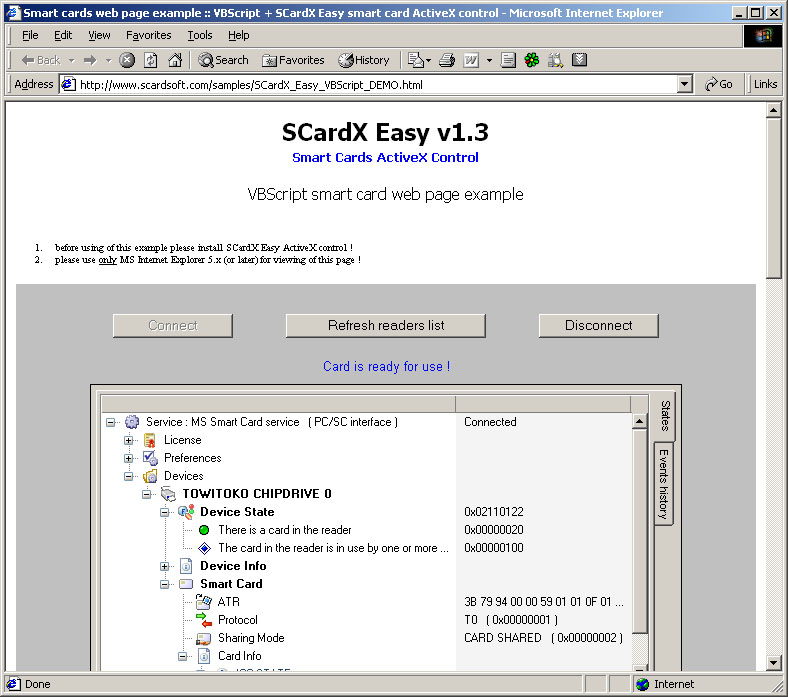Open the Mail button dropdown arrow

428,61
